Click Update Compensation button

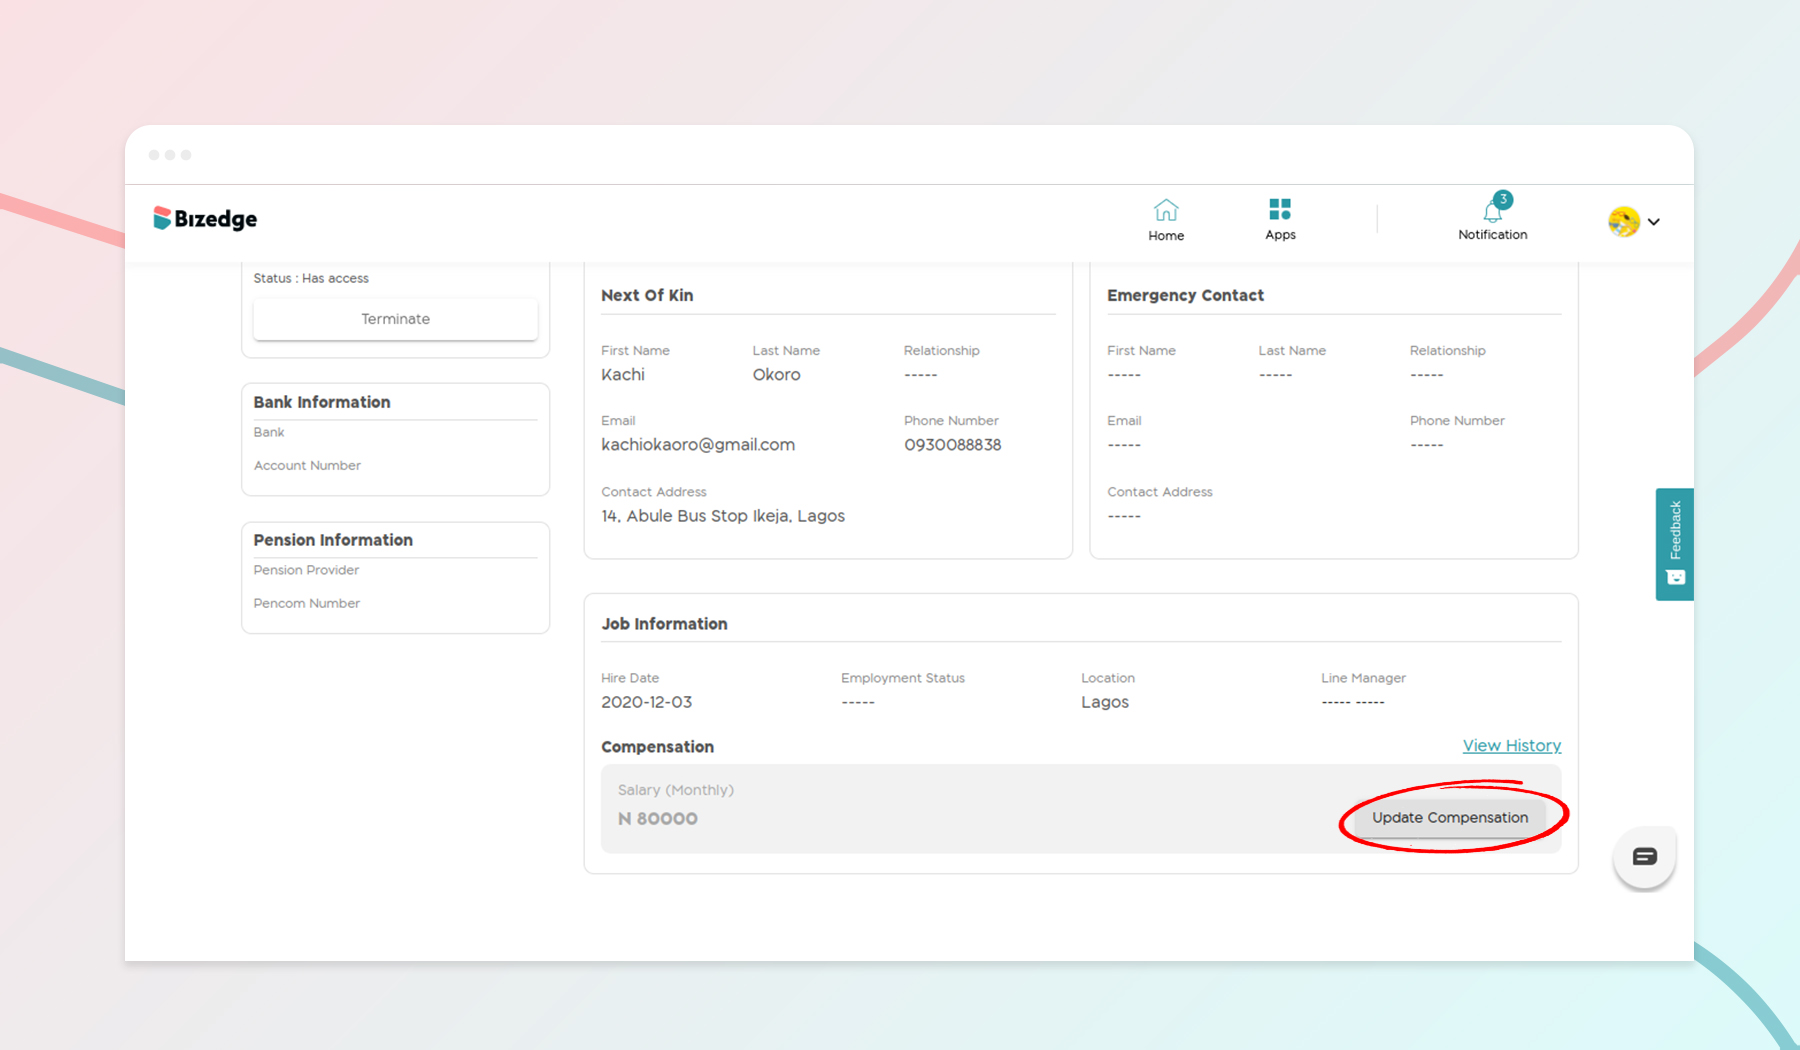coord(1449,818)
